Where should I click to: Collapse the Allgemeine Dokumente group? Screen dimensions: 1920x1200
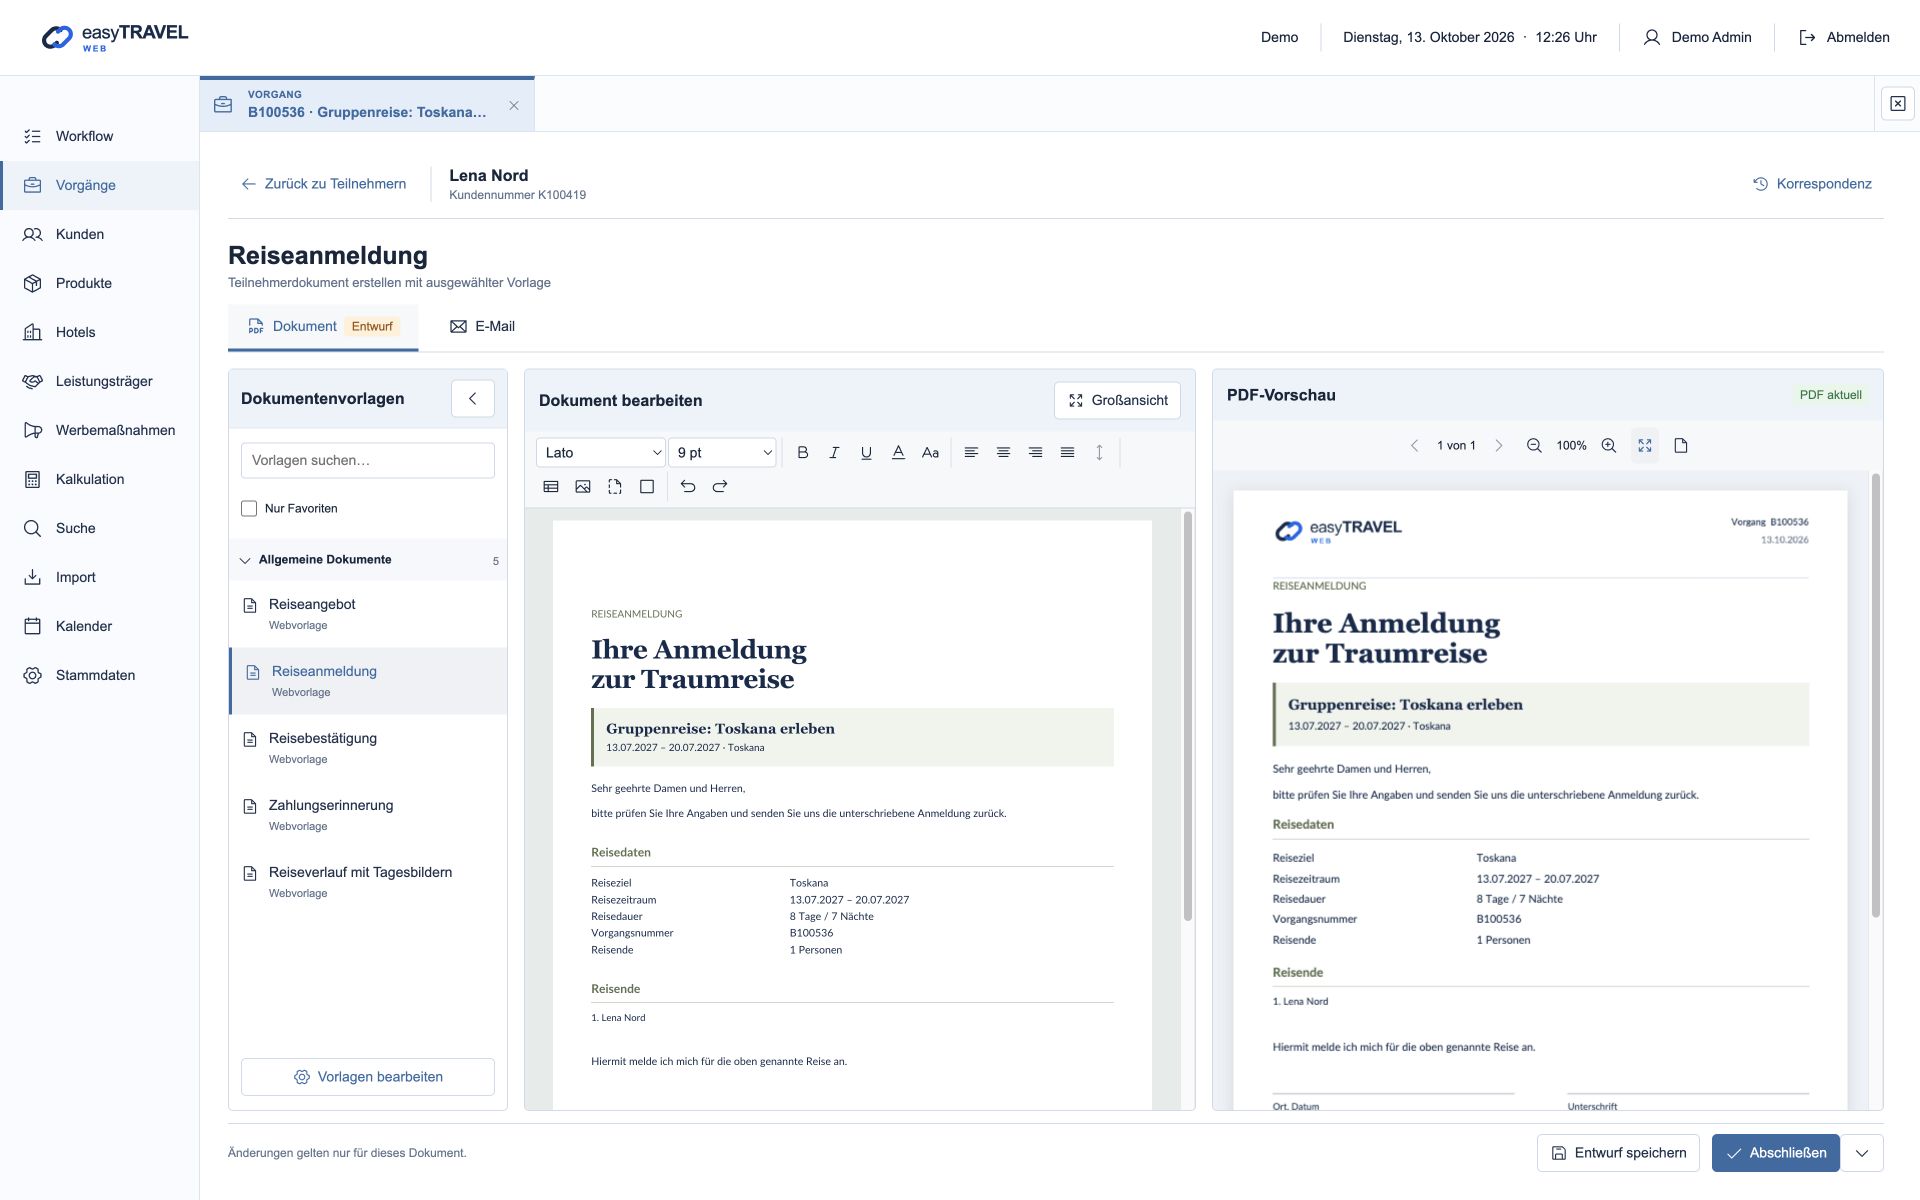368,560
